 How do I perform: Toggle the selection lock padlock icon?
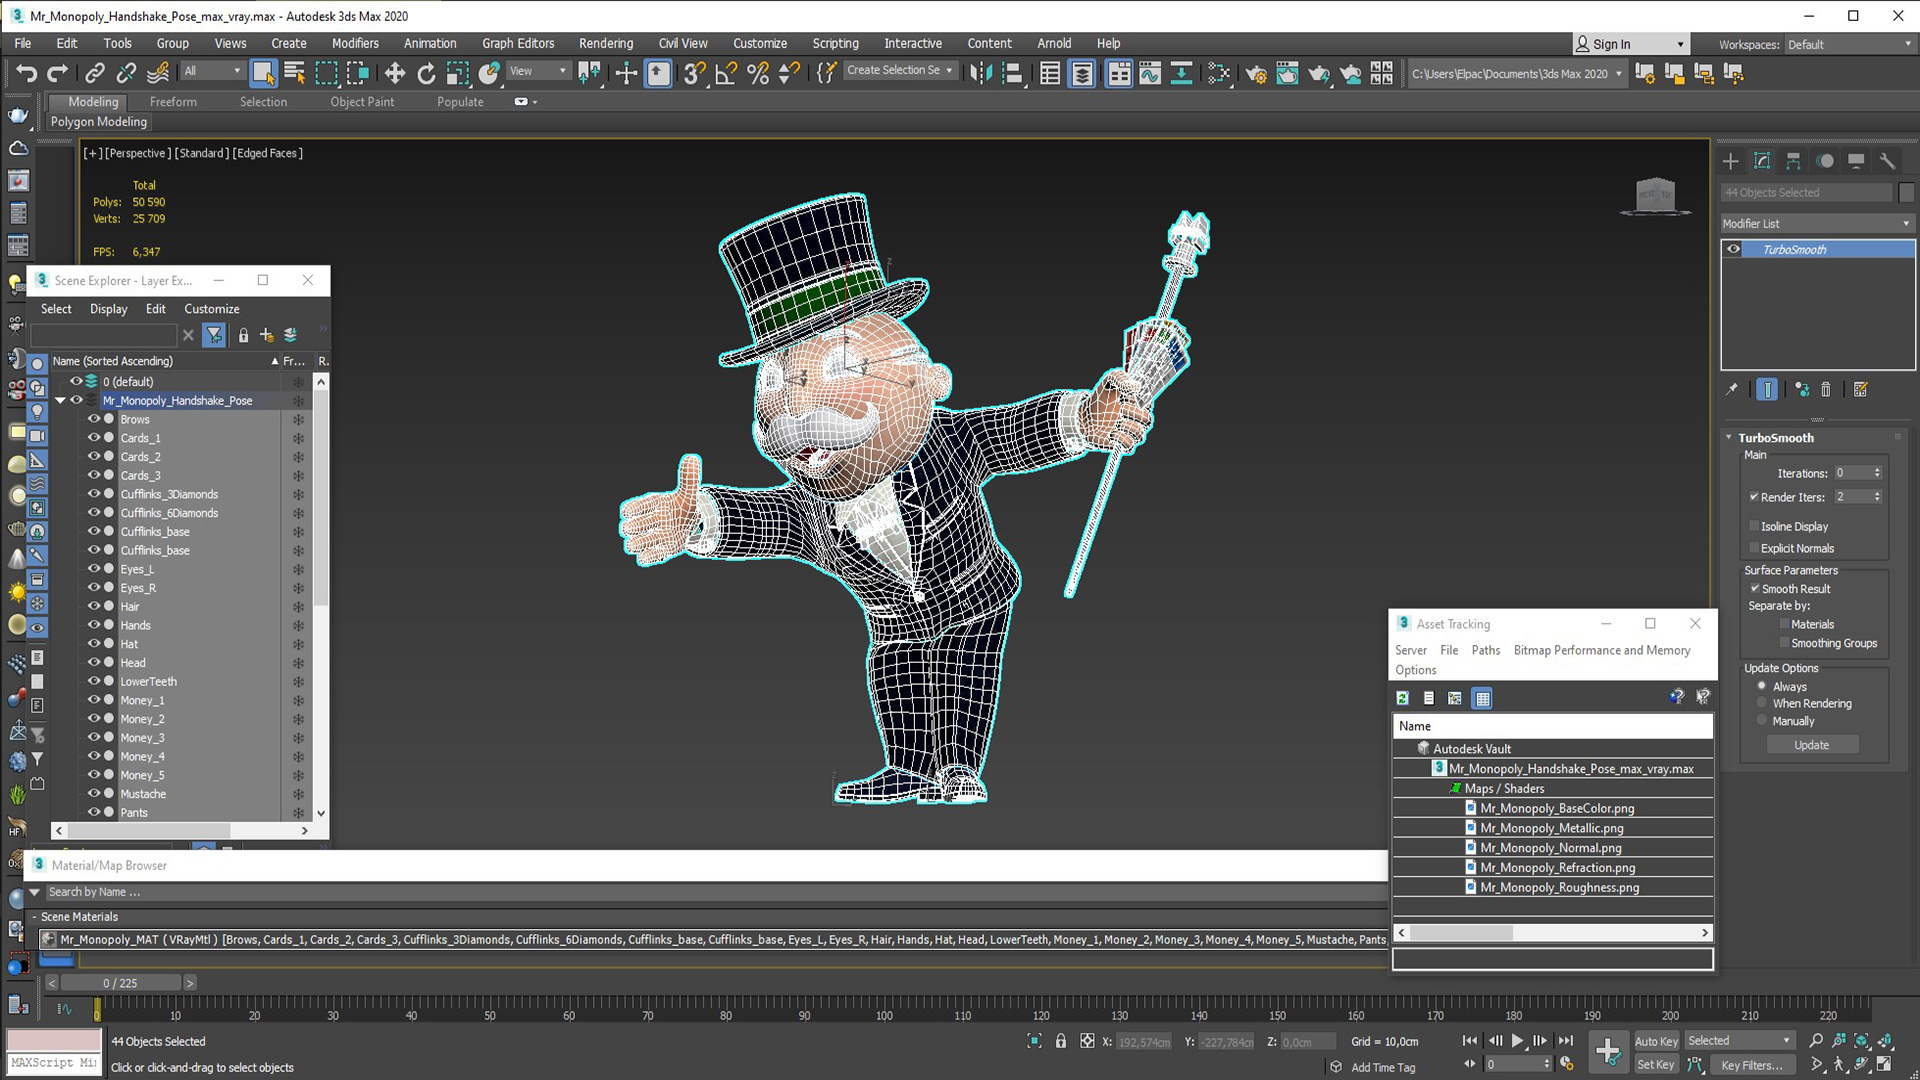point(1061,1041)
